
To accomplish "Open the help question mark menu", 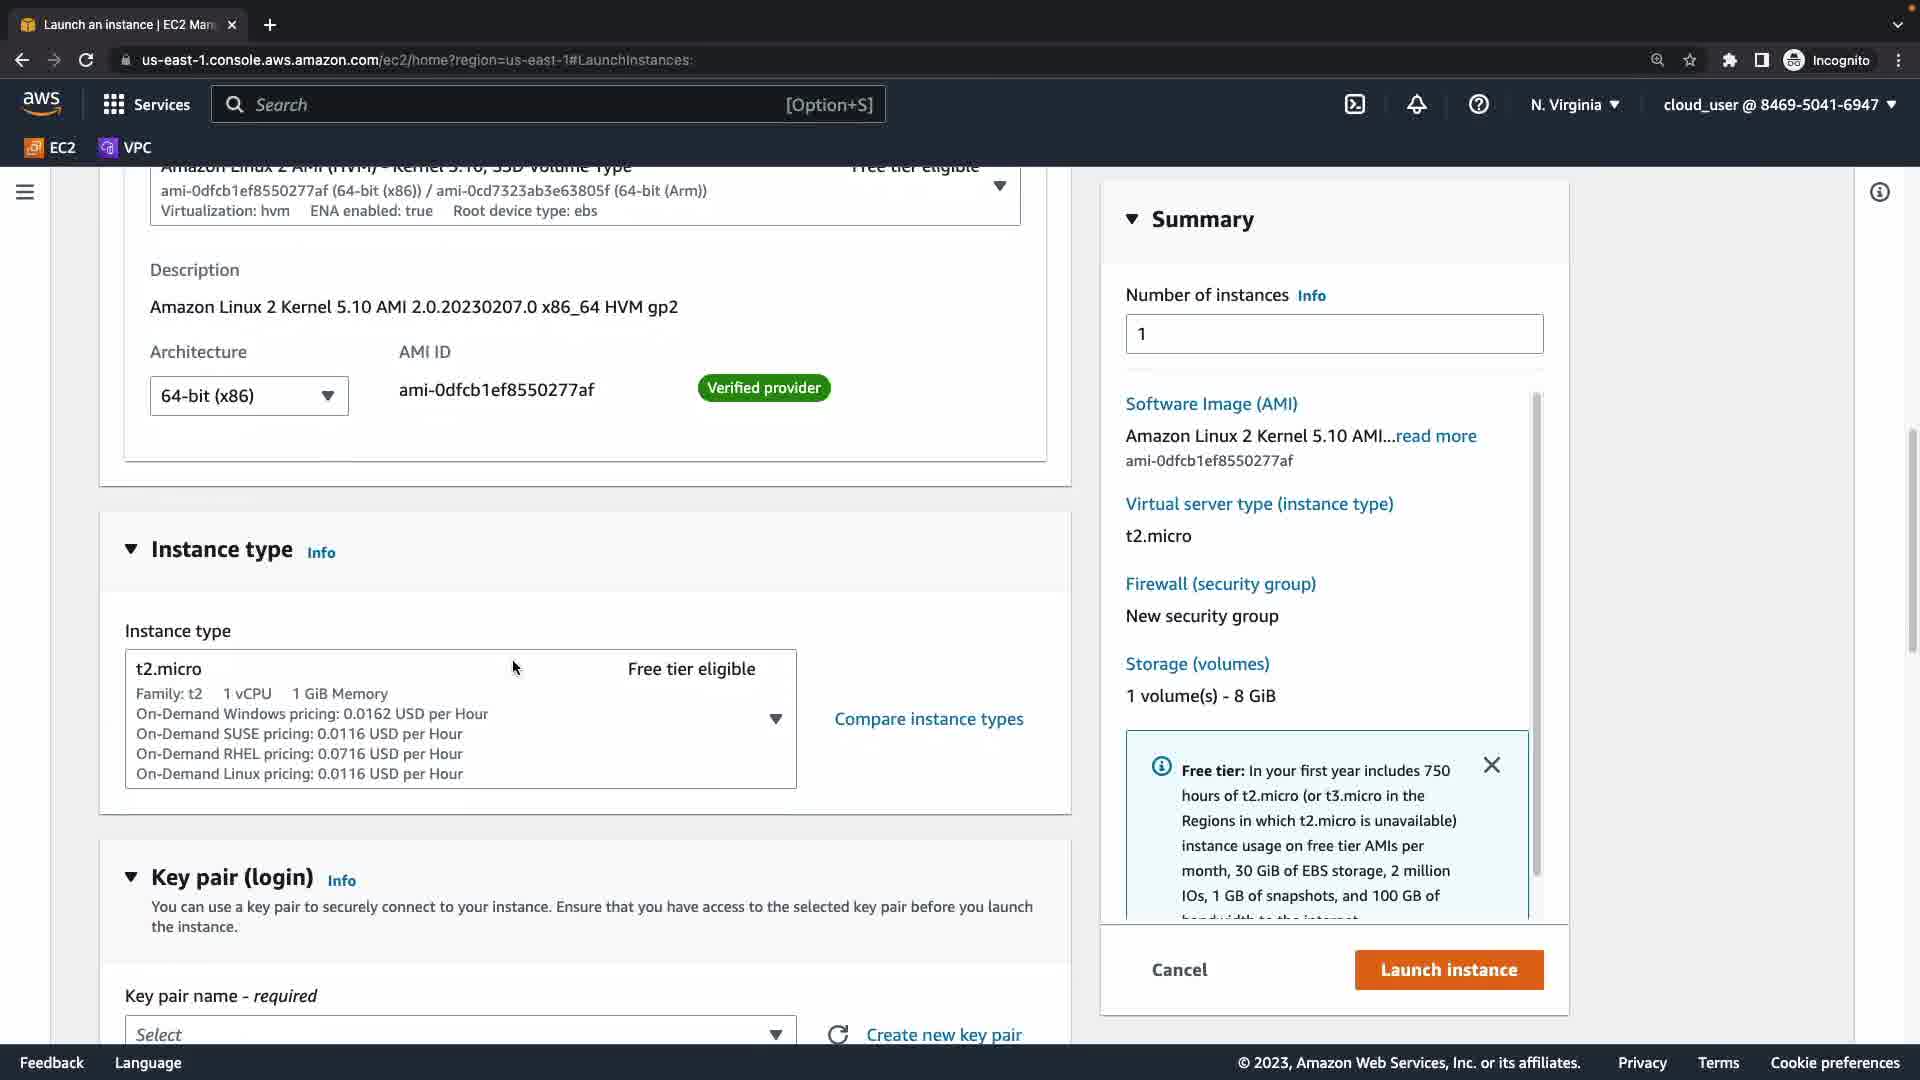I will tap(1479, 104).
